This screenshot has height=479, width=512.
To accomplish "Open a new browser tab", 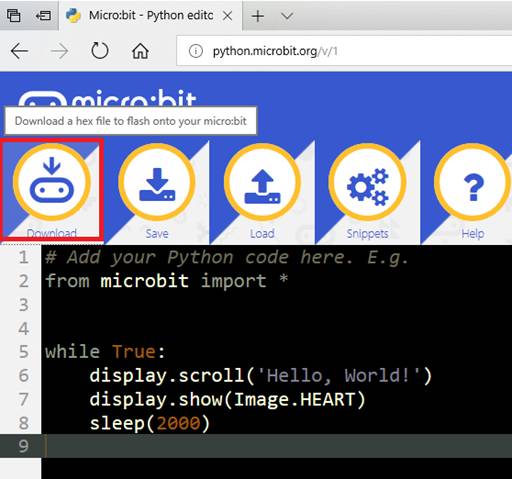I will point(258,16).
